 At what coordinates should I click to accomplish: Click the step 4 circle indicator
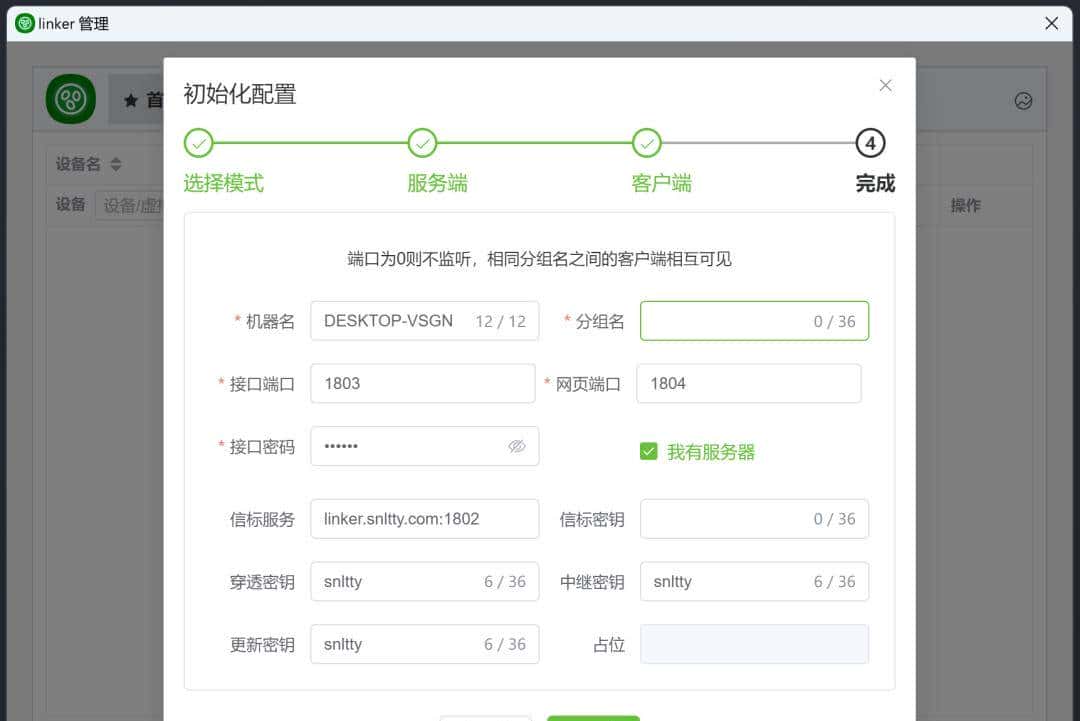870,143
